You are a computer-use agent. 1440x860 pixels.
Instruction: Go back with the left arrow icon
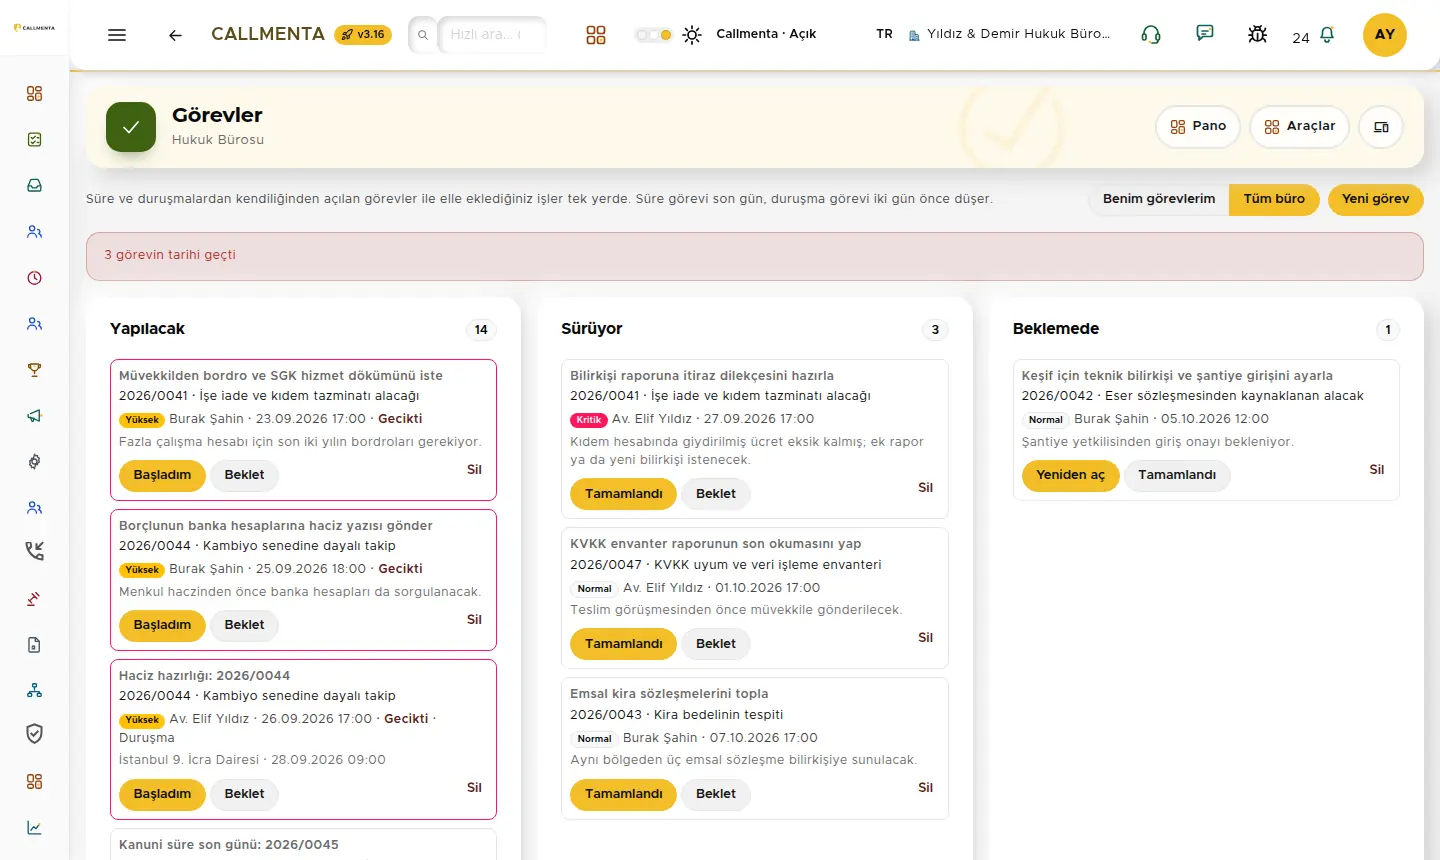[x=175, y=35]
